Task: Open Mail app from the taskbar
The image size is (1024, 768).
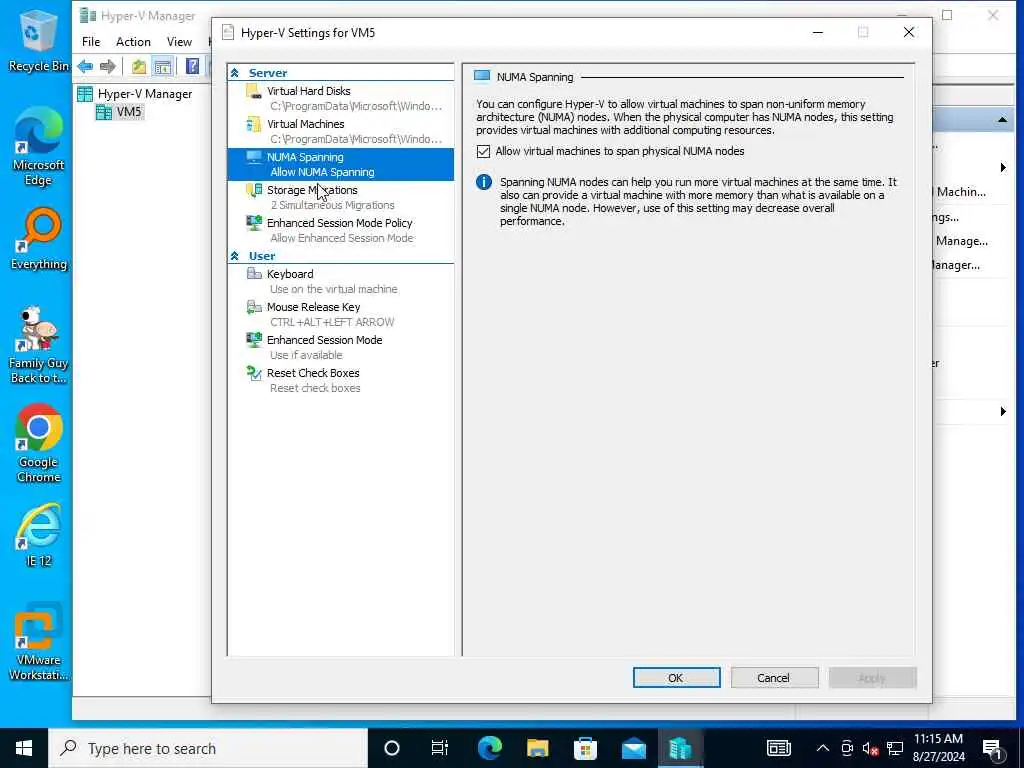Action: [x=633, y=748]
